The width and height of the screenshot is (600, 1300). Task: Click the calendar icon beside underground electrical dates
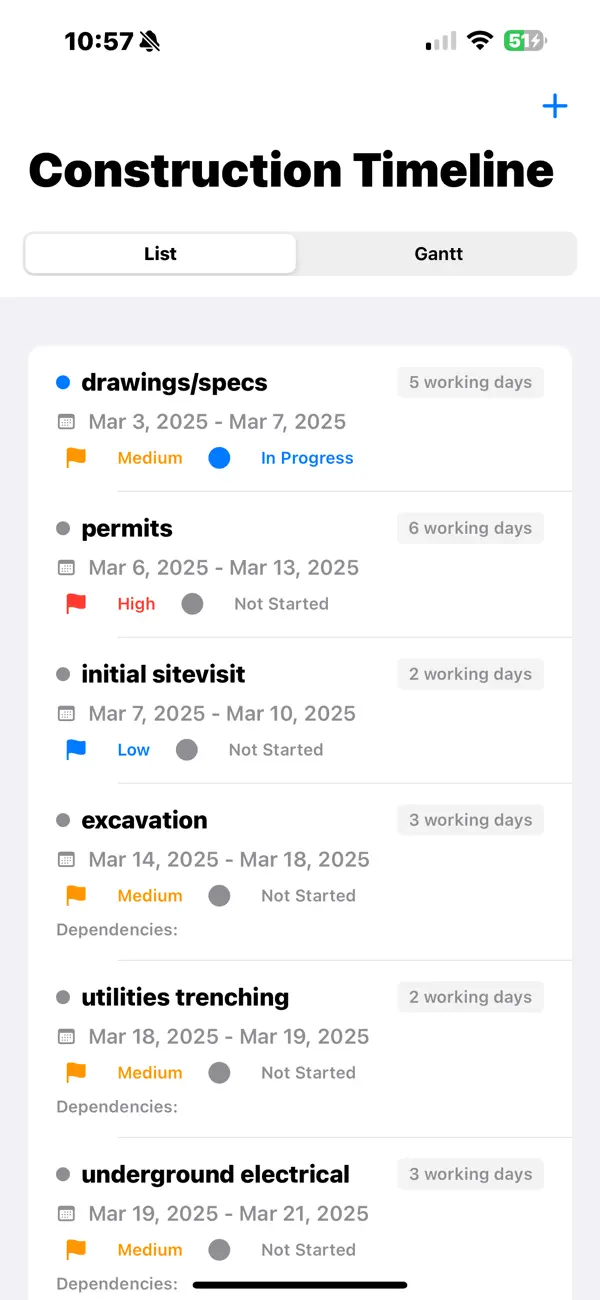click(66, 1213)
